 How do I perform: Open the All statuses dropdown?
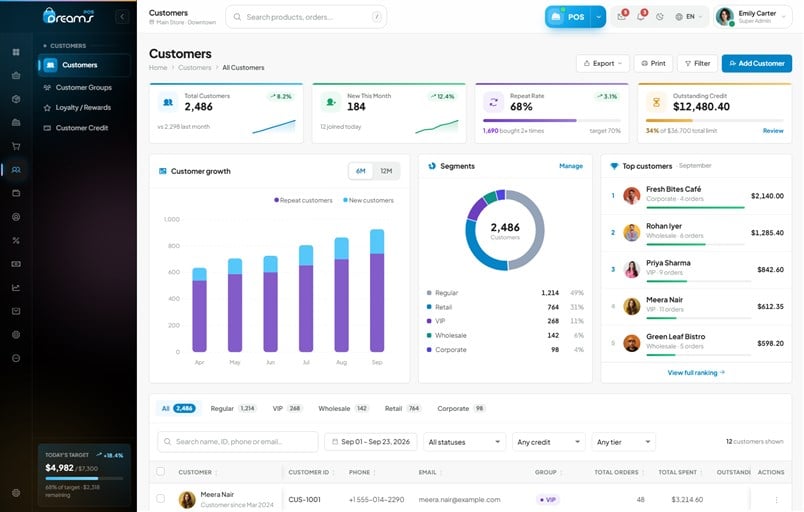464,442
